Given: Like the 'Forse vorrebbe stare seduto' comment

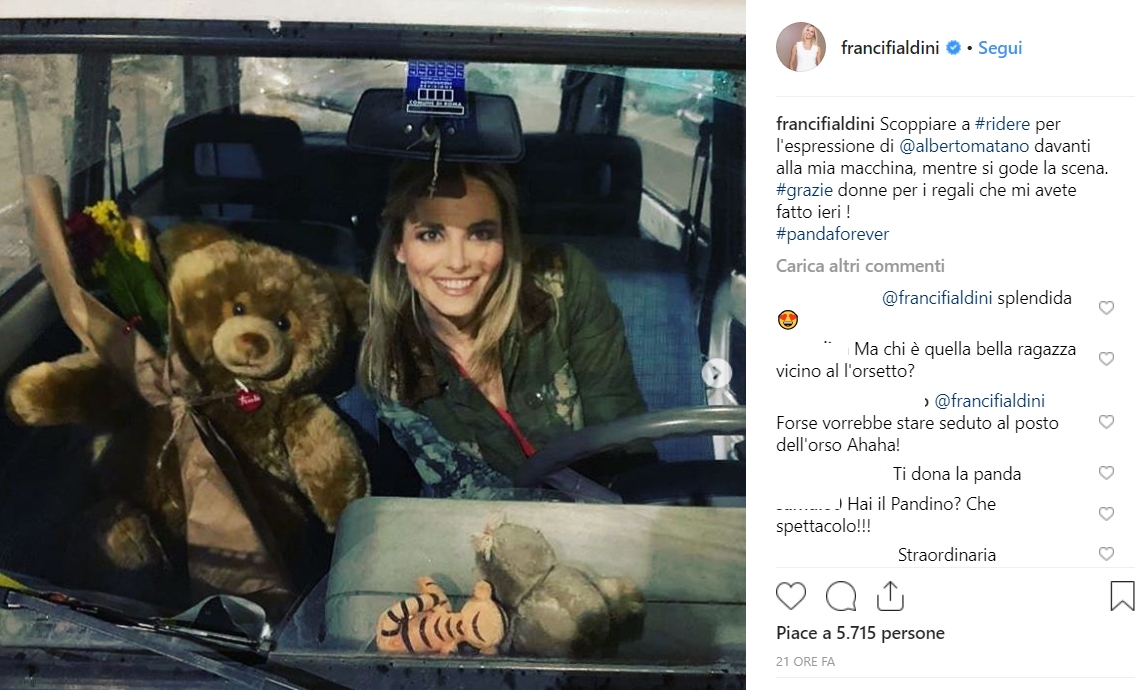Looking at the screenshot, I should (1106, 421).
